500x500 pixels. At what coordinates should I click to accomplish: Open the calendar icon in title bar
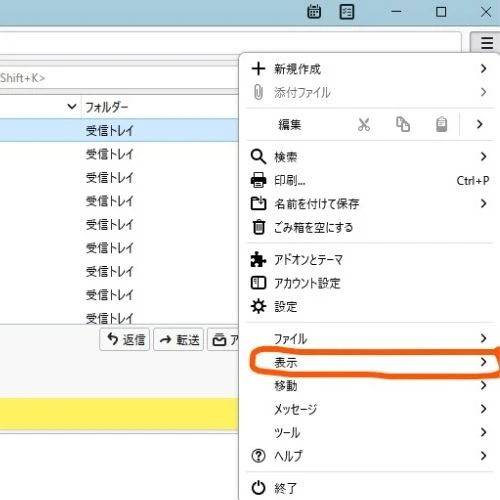tap(314, 12)
